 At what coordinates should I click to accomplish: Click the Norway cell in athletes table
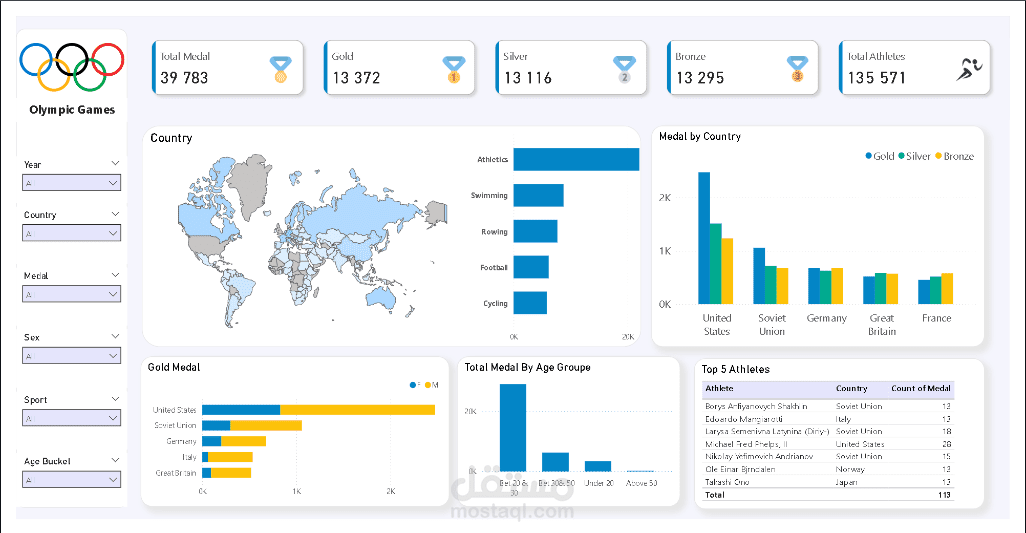[x=849, y=469]
